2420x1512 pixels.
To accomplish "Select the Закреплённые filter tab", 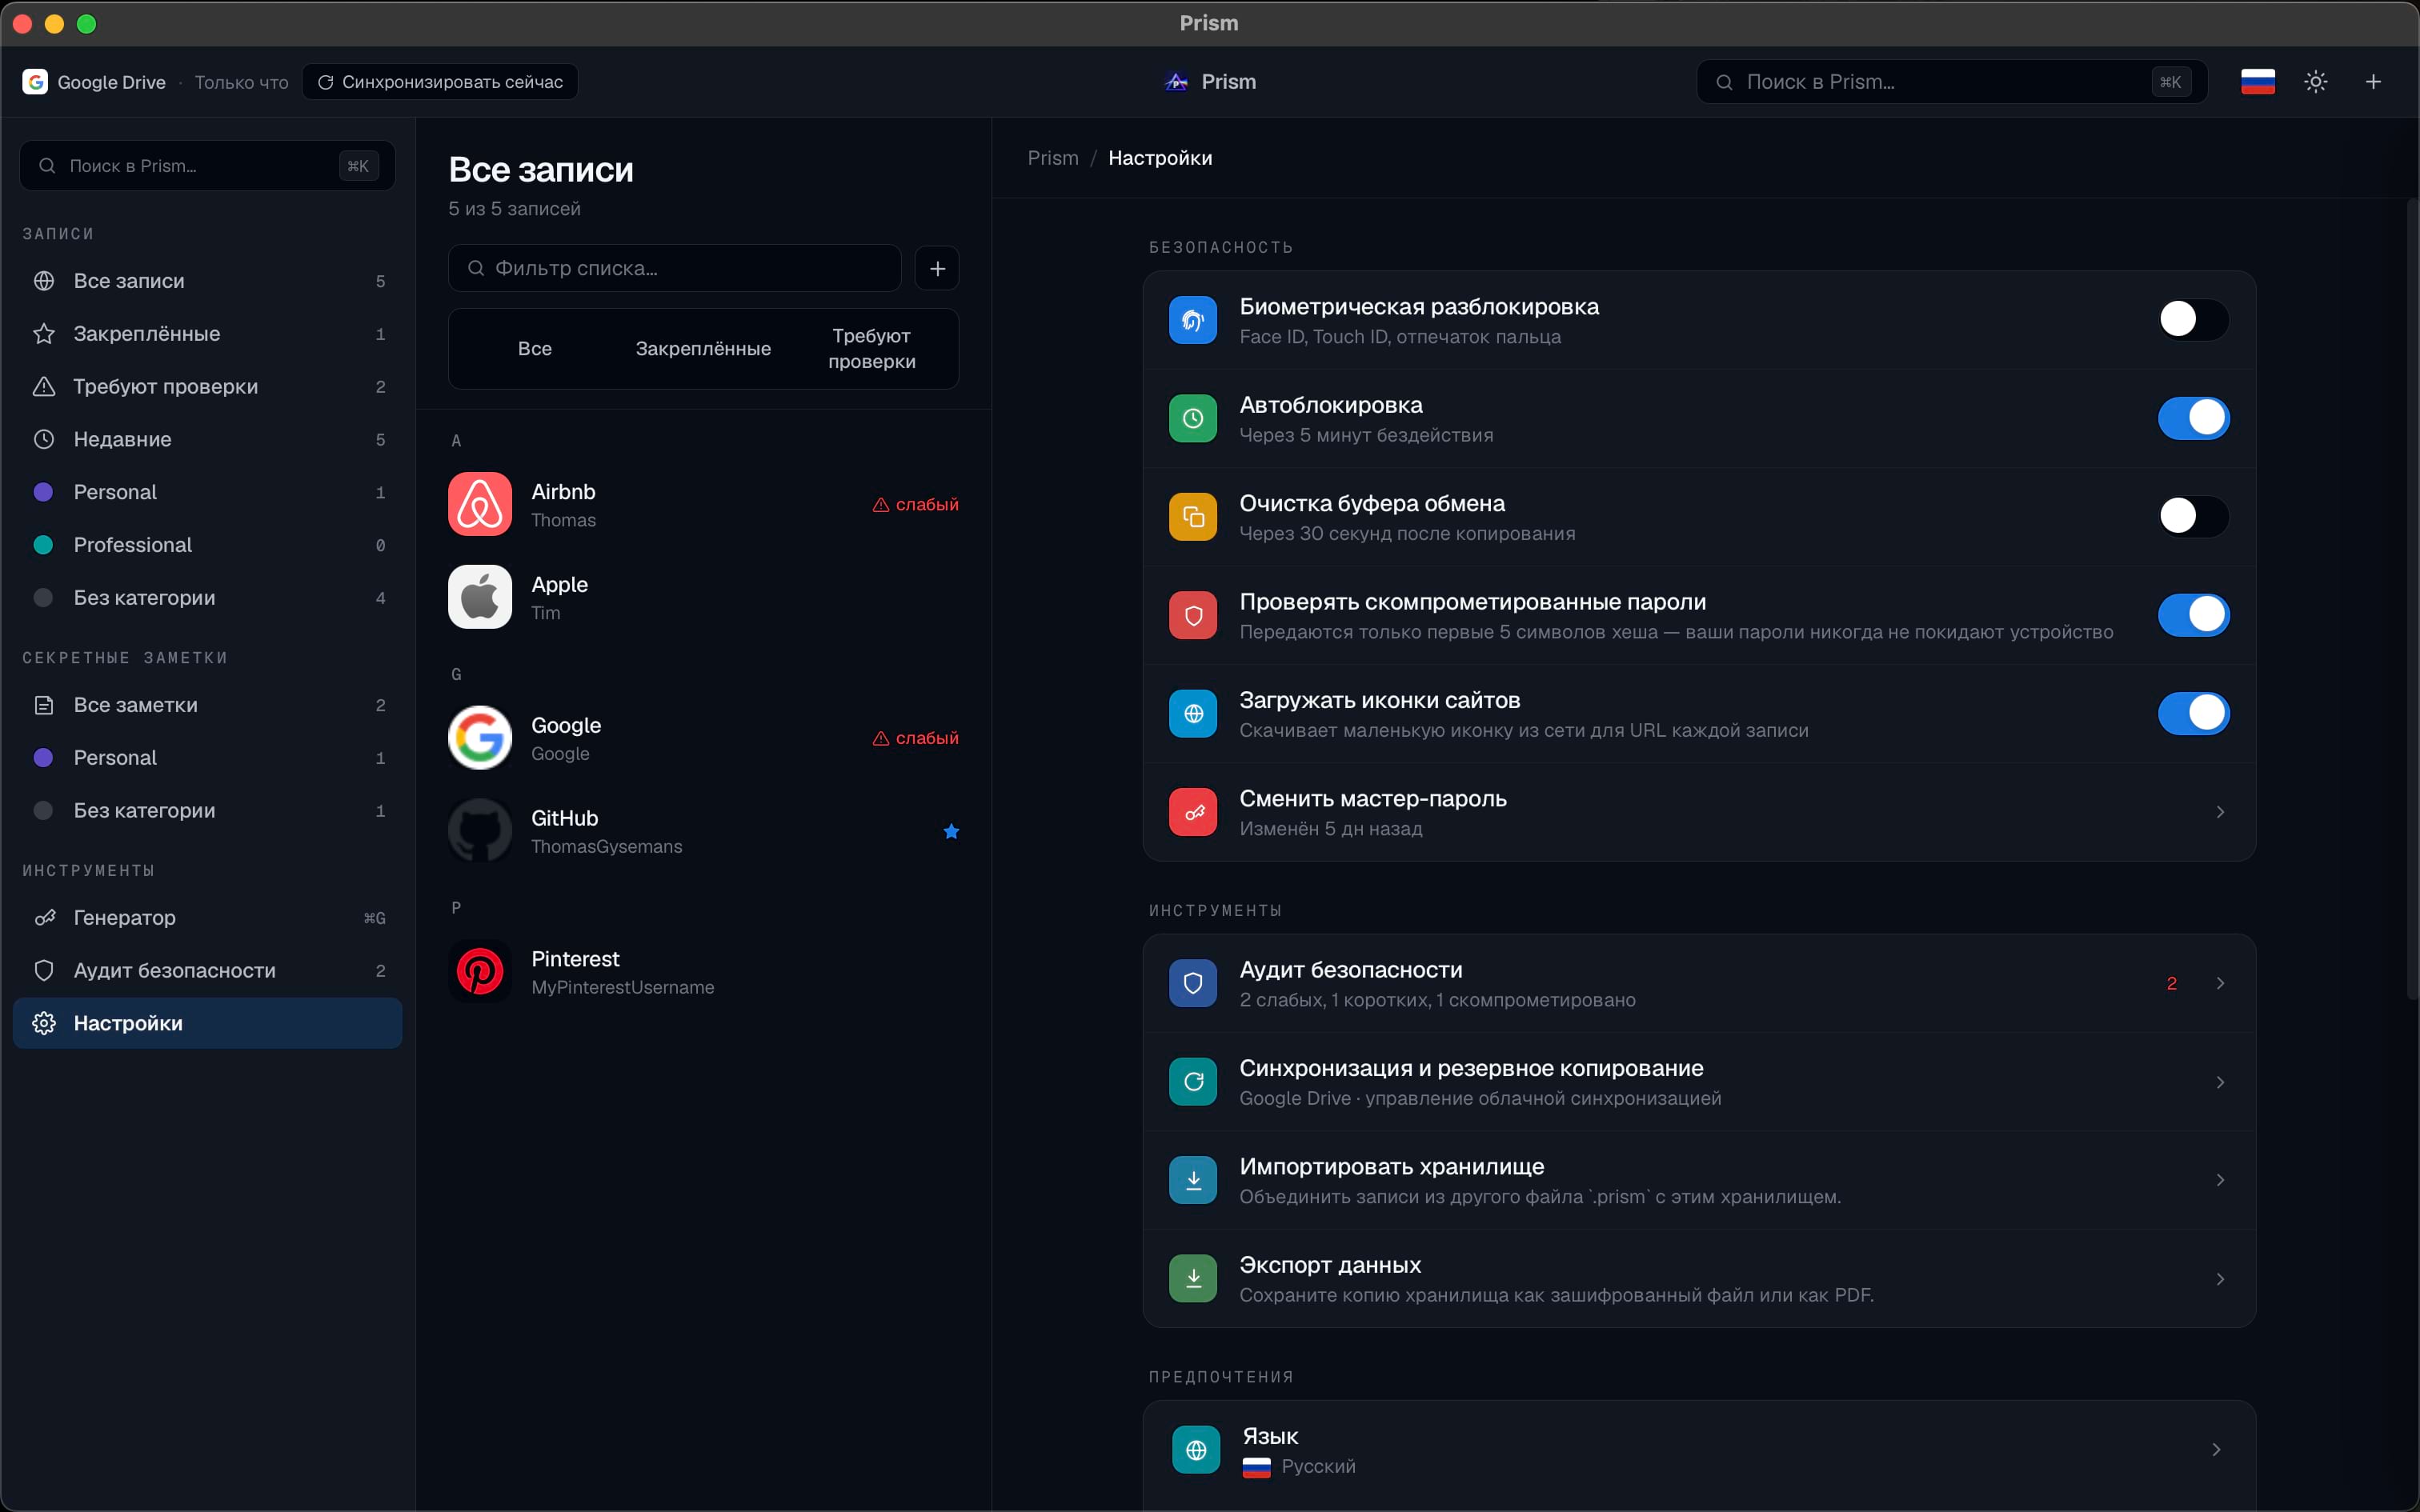I will [703, 349].
